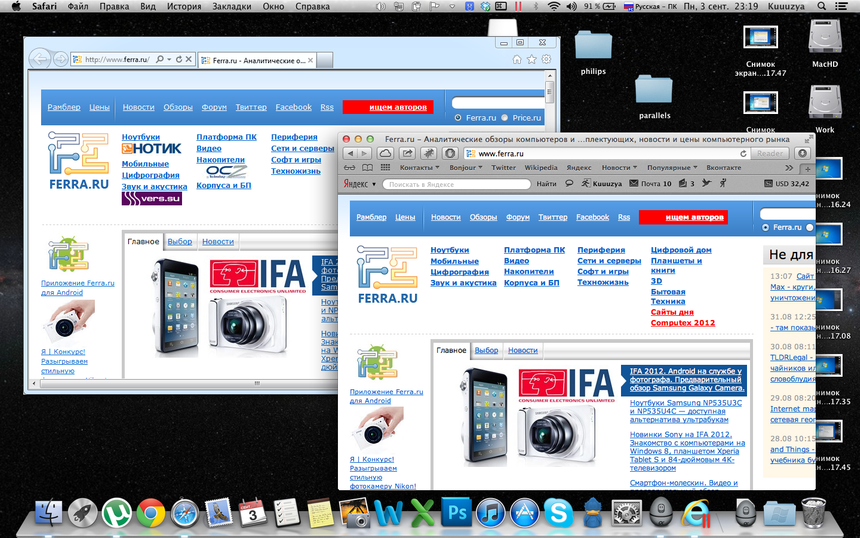Refresh page in Internet Explorer address bar
The height and width of the screenshot is (538, 860).
coord(179,59)
